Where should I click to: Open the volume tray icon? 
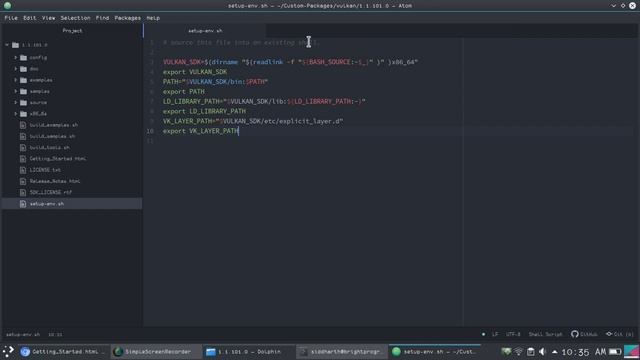tap(542, 351)
